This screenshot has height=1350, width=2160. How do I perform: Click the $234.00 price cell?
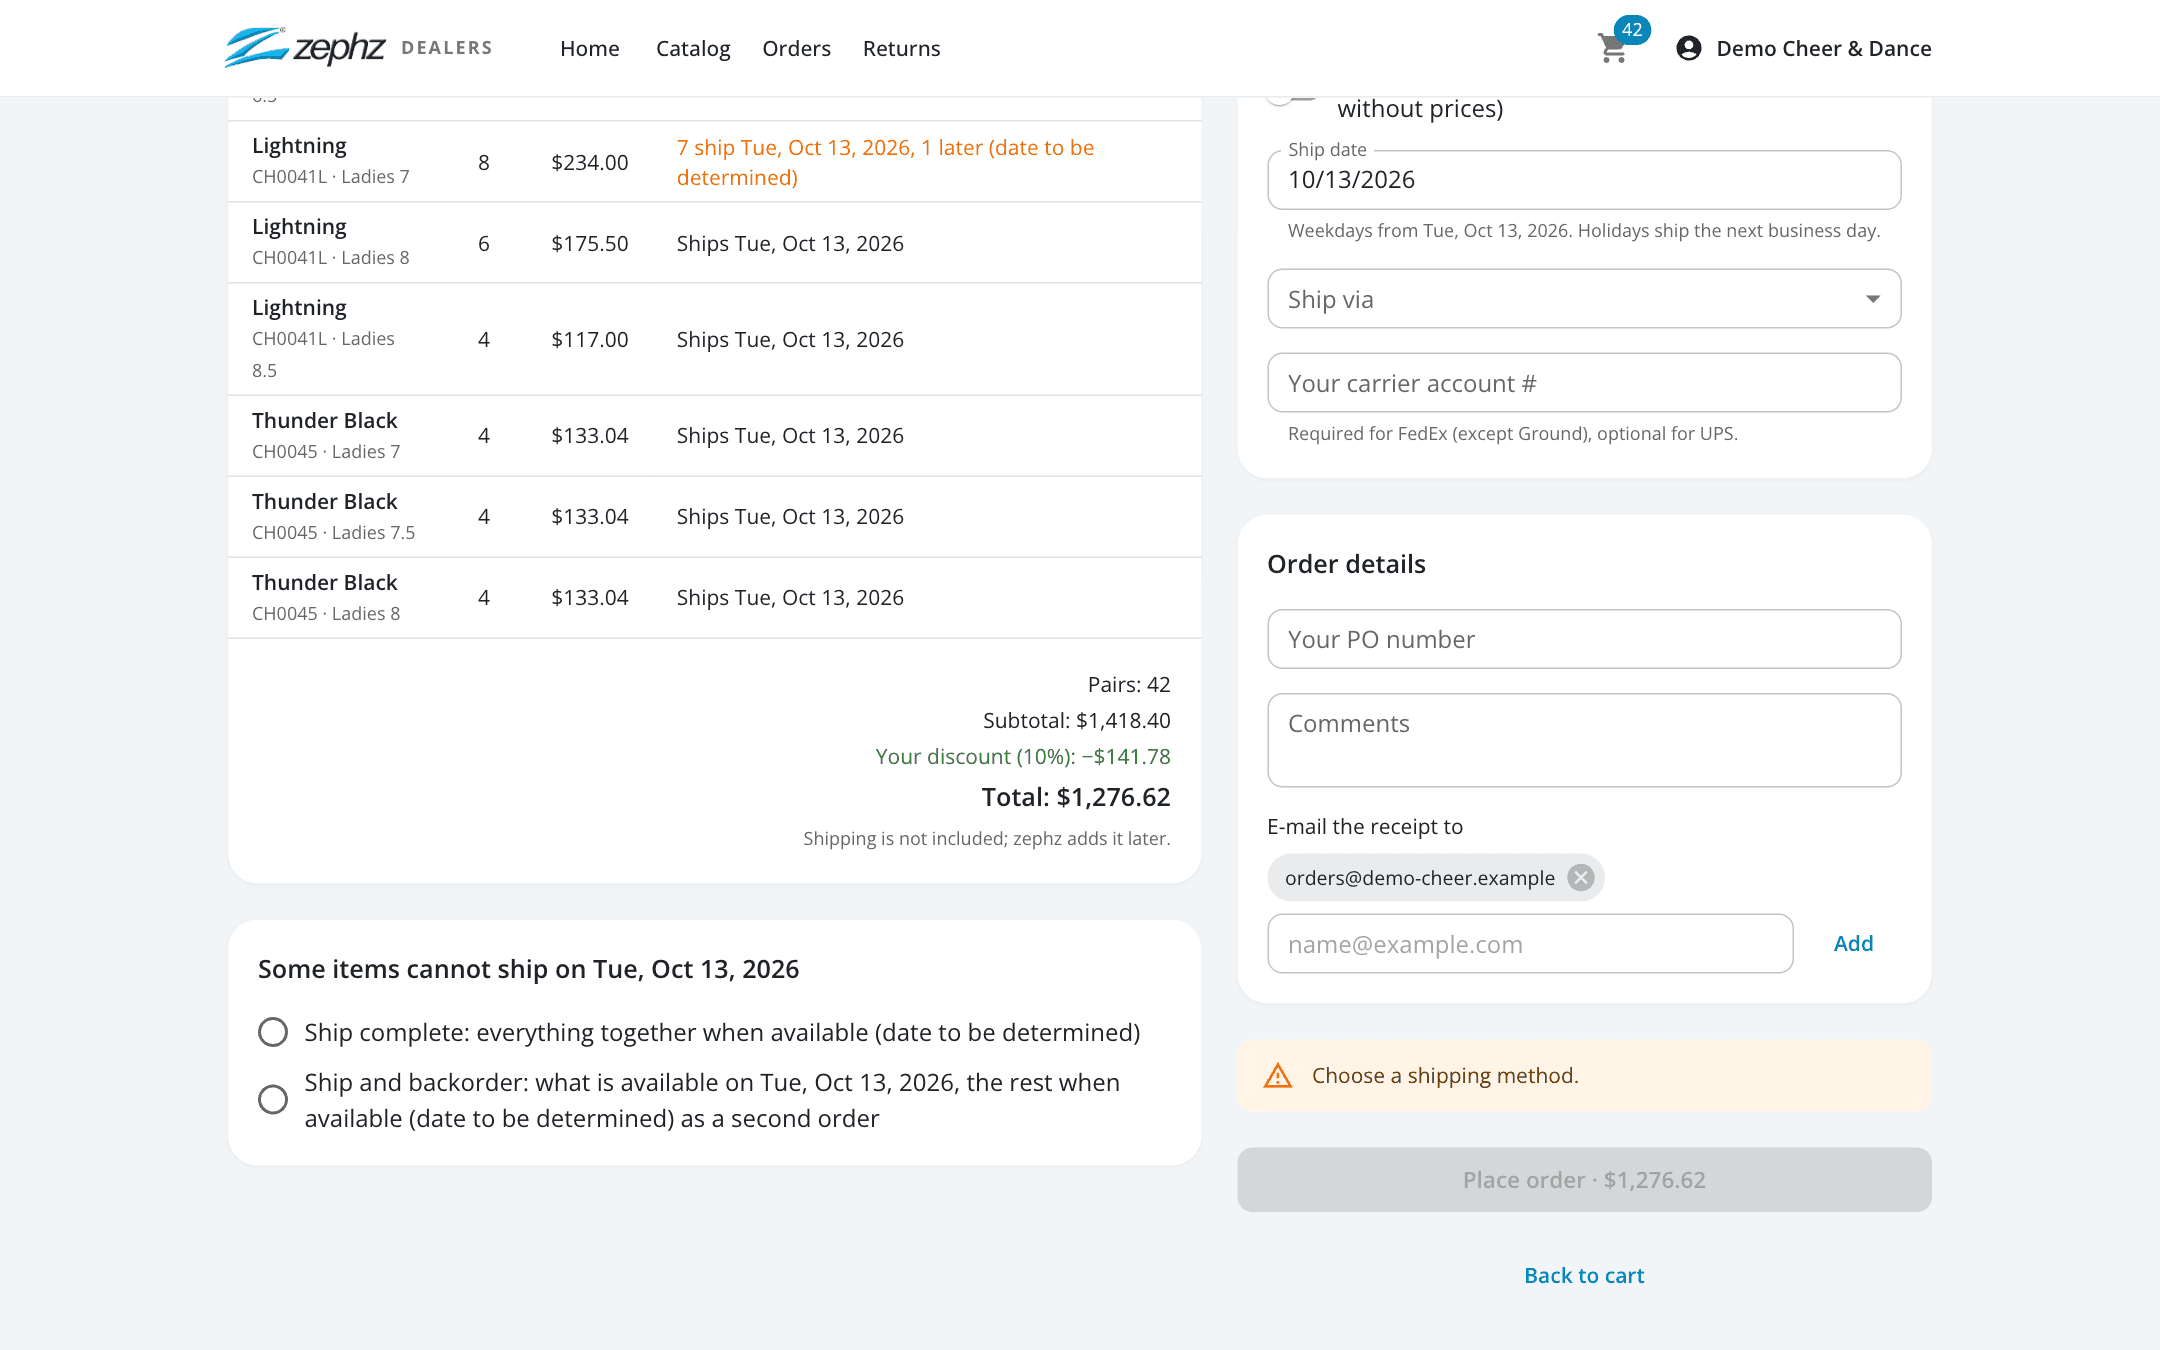[x=590, y=163]
